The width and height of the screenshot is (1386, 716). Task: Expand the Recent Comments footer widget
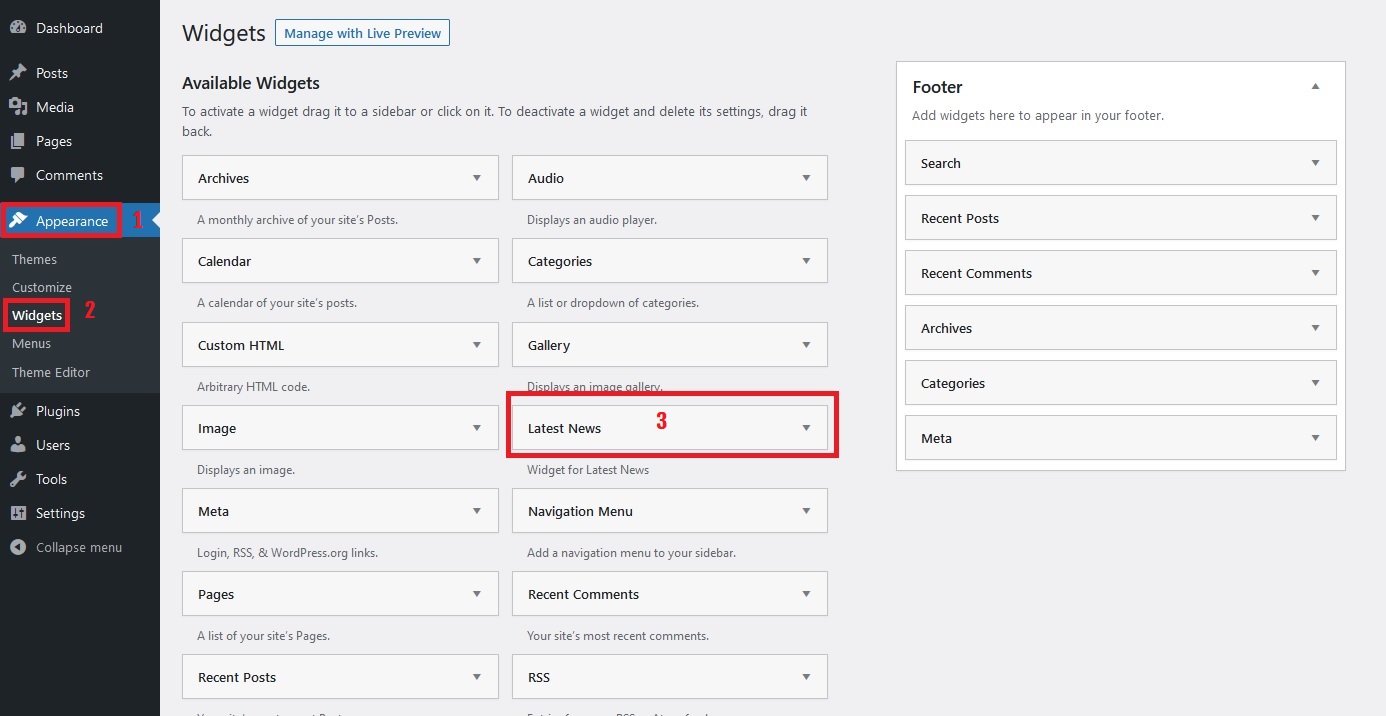pyautogui.click(x=1315, y=273)
